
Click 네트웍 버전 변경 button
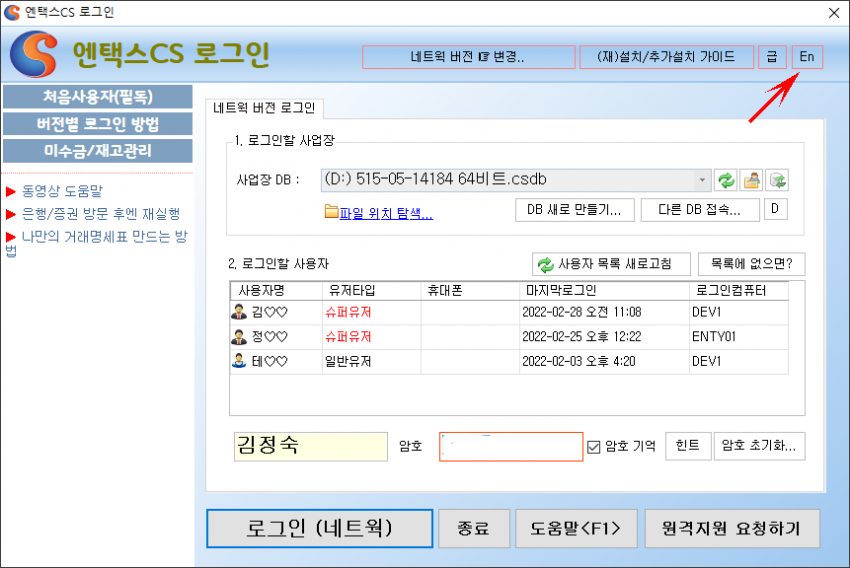[x=468, y=57]
